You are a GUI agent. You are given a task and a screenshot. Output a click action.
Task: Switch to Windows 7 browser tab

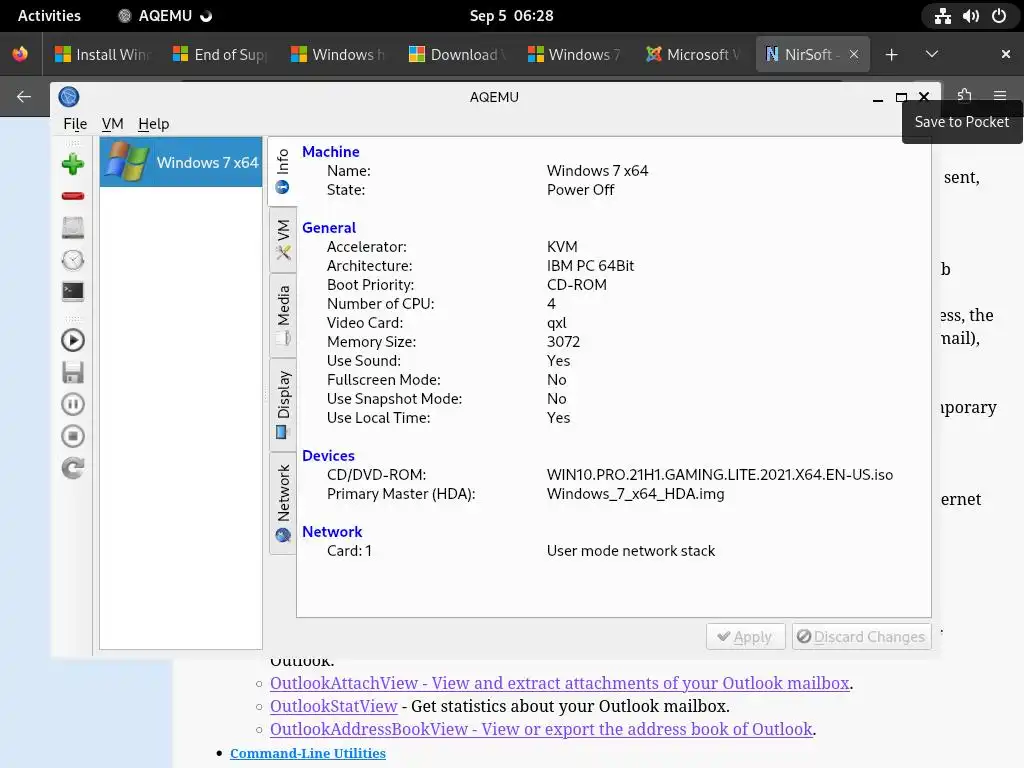(575, 54)
